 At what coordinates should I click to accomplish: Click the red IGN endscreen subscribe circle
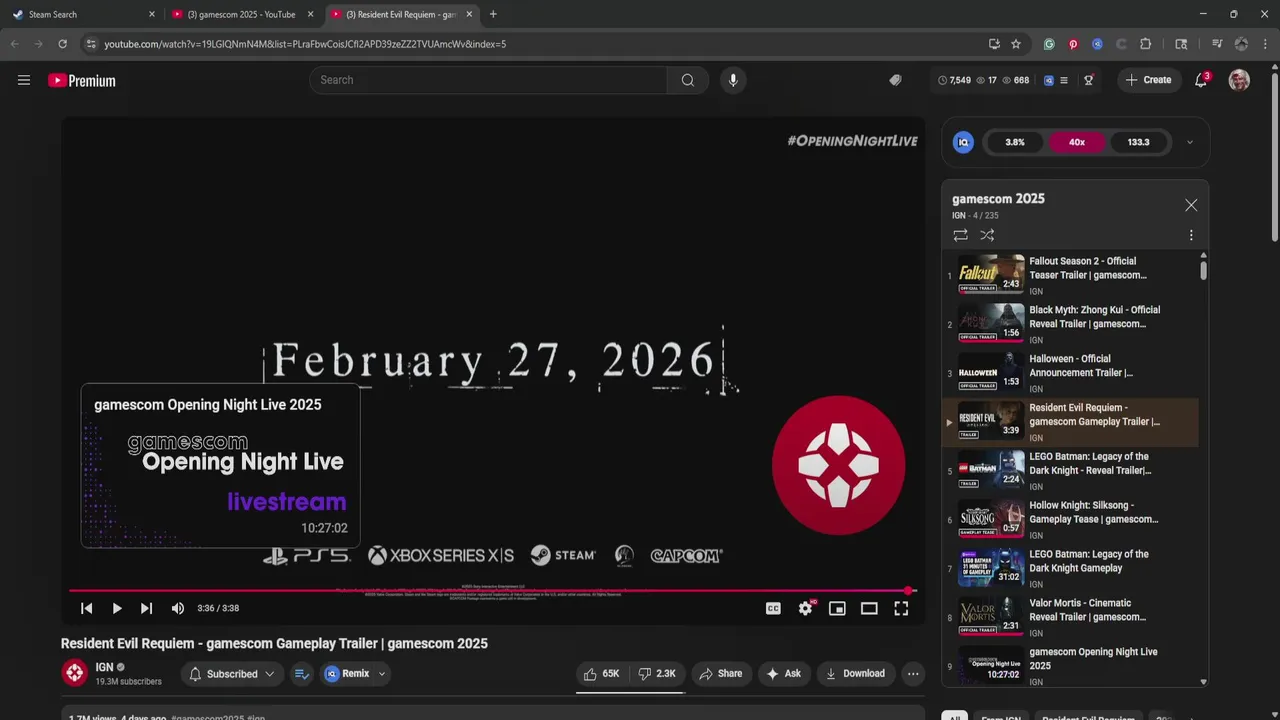(838, 465)
